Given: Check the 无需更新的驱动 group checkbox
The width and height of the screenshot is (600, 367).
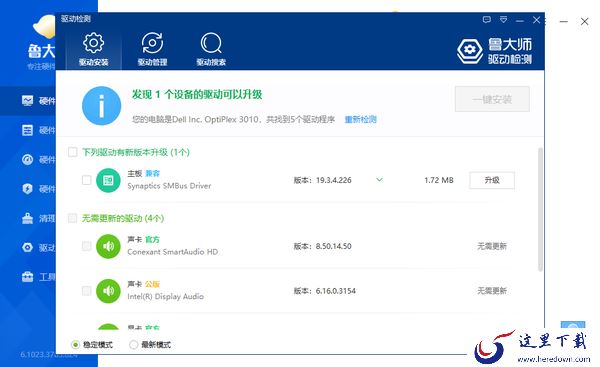Looking at the screenshot, I should click(72, 218).
